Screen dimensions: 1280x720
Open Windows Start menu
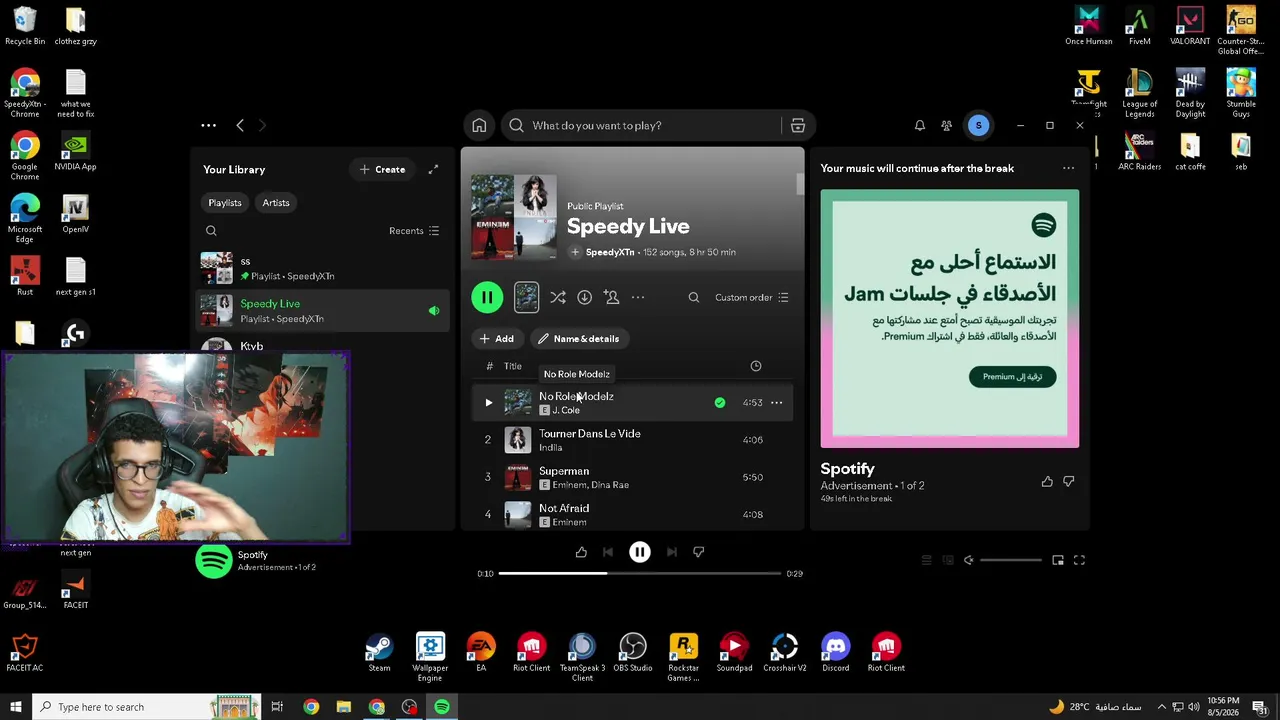click(x=15, y=707)
